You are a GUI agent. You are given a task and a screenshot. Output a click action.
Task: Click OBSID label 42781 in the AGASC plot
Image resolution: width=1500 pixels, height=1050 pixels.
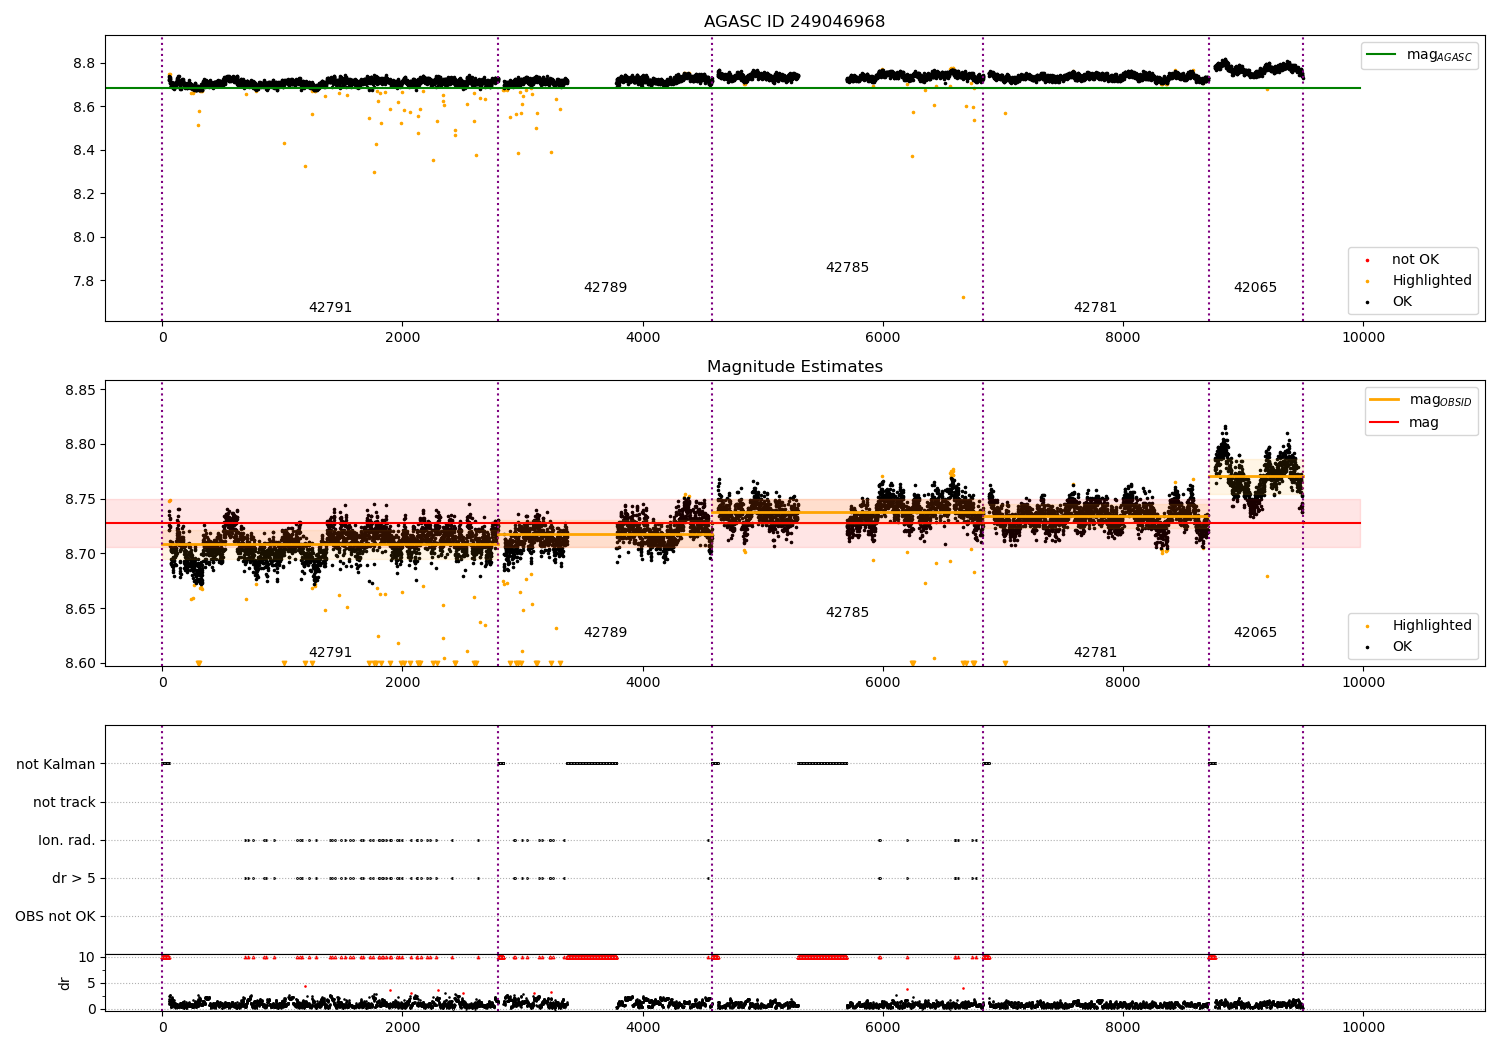tap(1095, 308)
